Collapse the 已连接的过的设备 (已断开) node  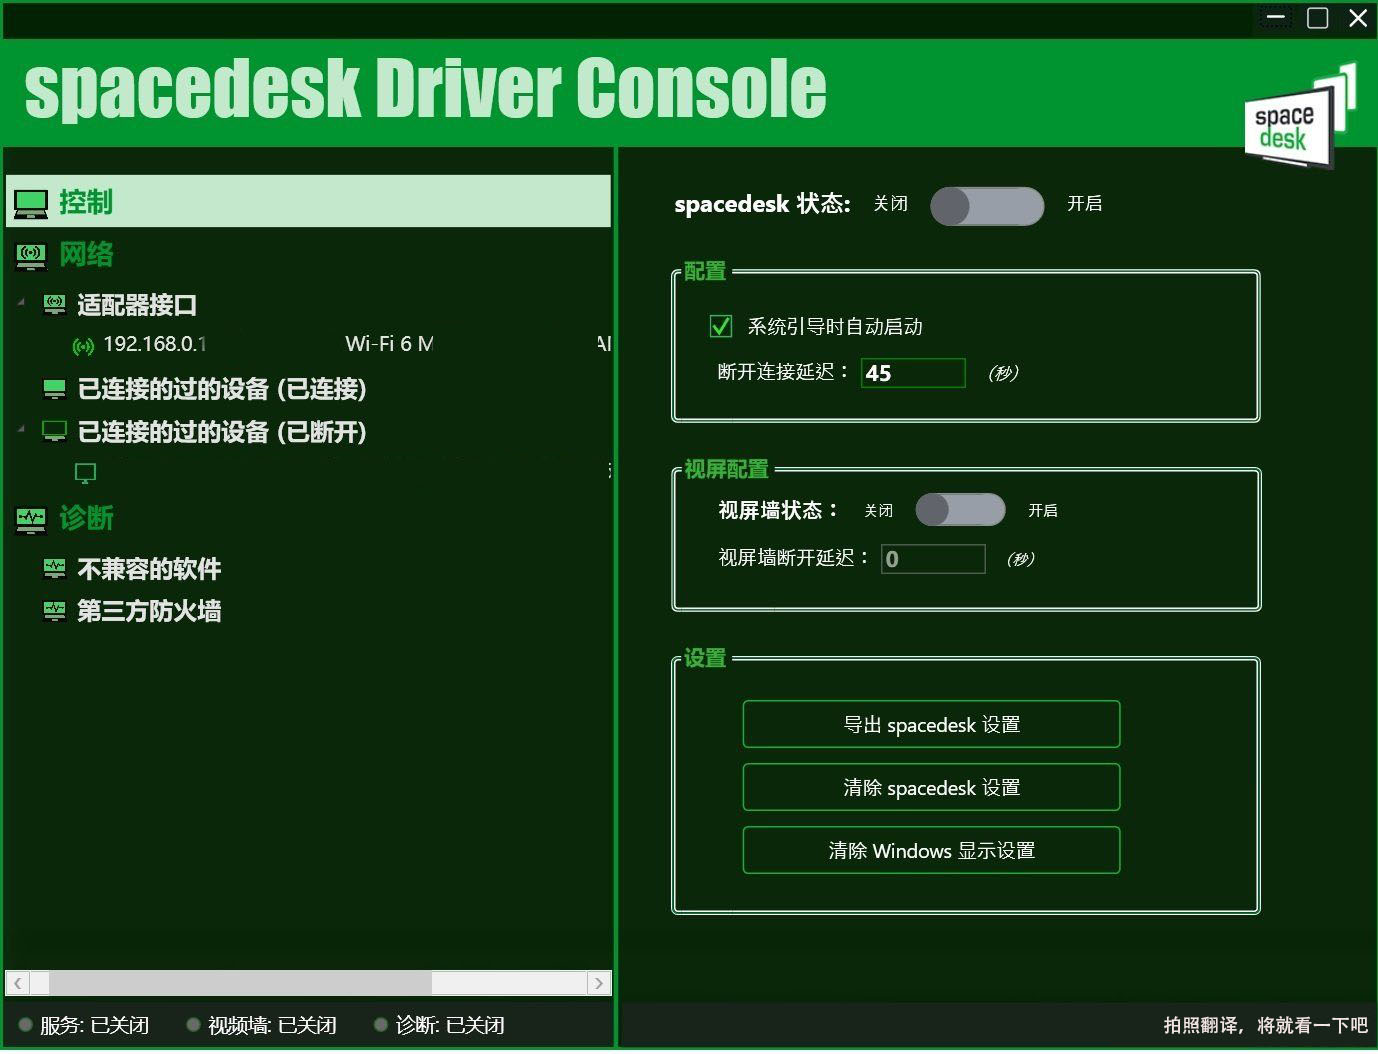click(22, 429)
